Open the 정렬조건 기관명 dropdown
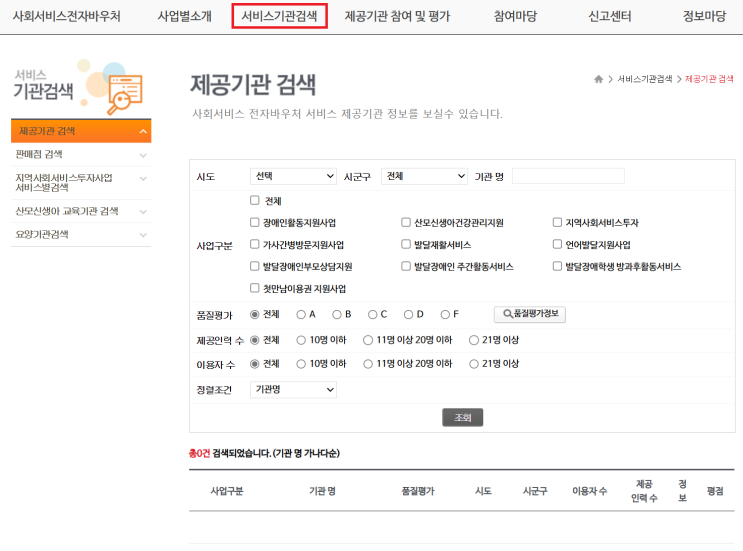Image resolution: width=743 pixels, height=551 pixels. click(293, 389)
